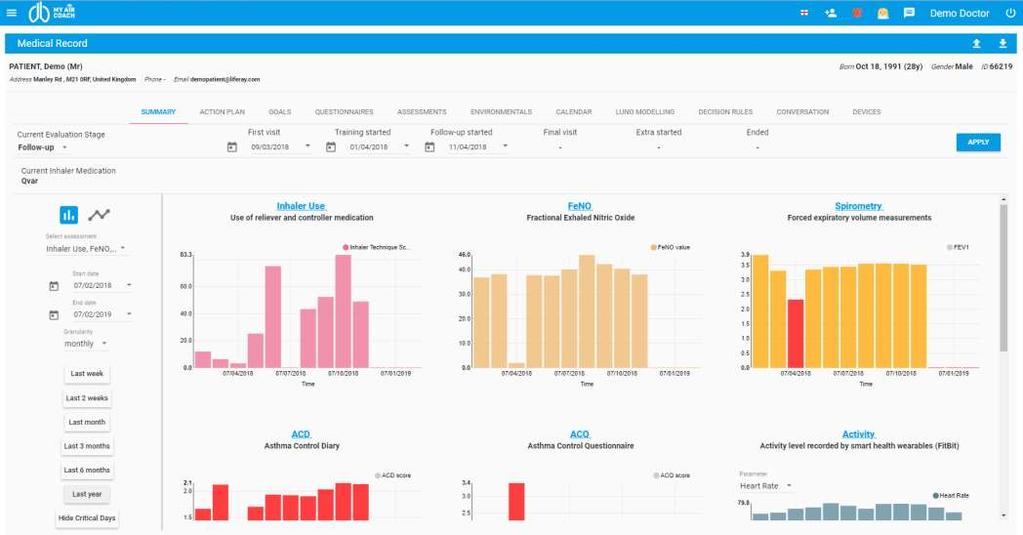Viewport: 1023px width, 535px height.
Task: Open the FeNO chart link
Action: point(579,206)
